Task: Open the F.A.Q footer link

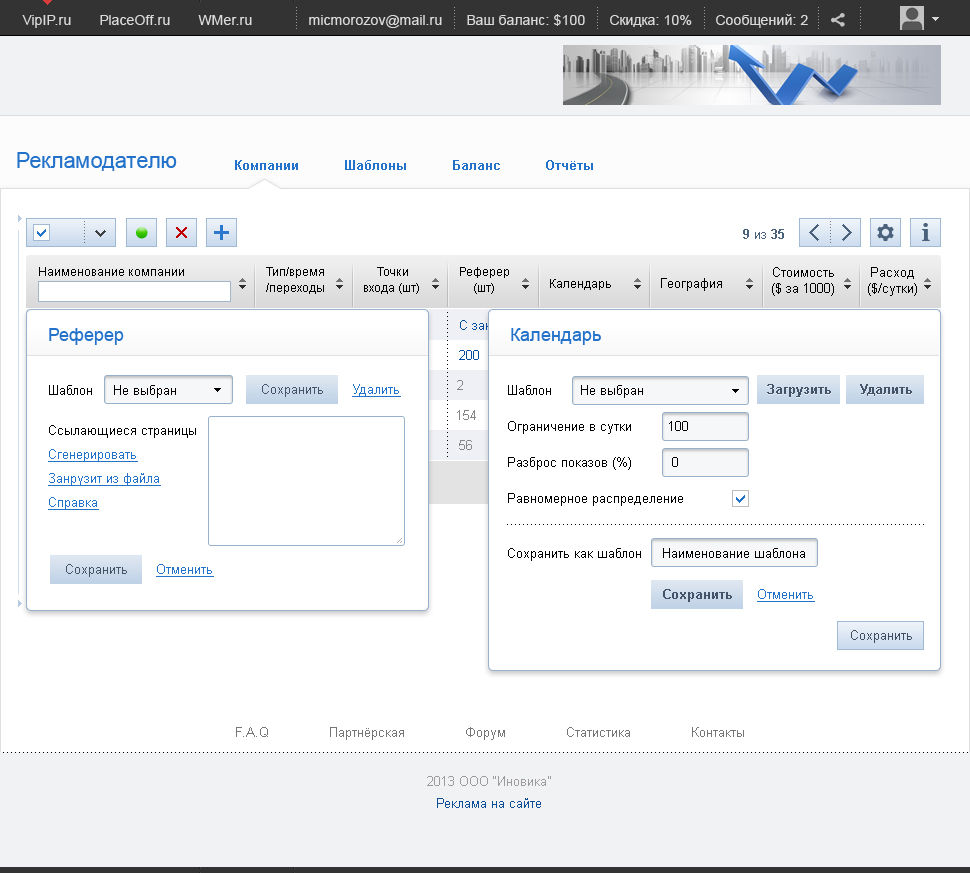Action: tap(252, 733)
